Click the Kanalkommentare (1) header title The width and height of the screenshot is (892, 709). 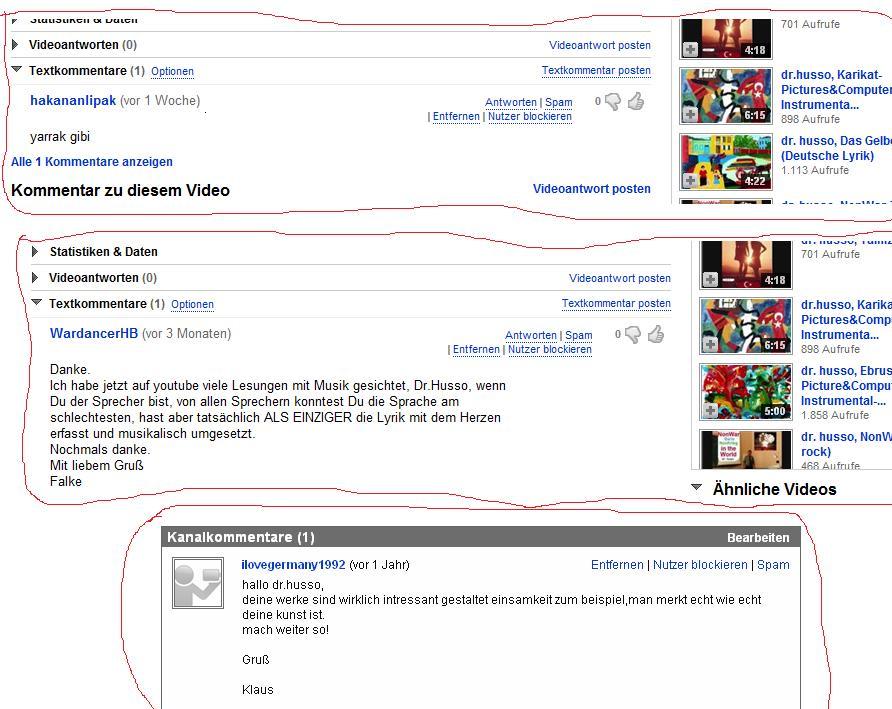point(241,537)
